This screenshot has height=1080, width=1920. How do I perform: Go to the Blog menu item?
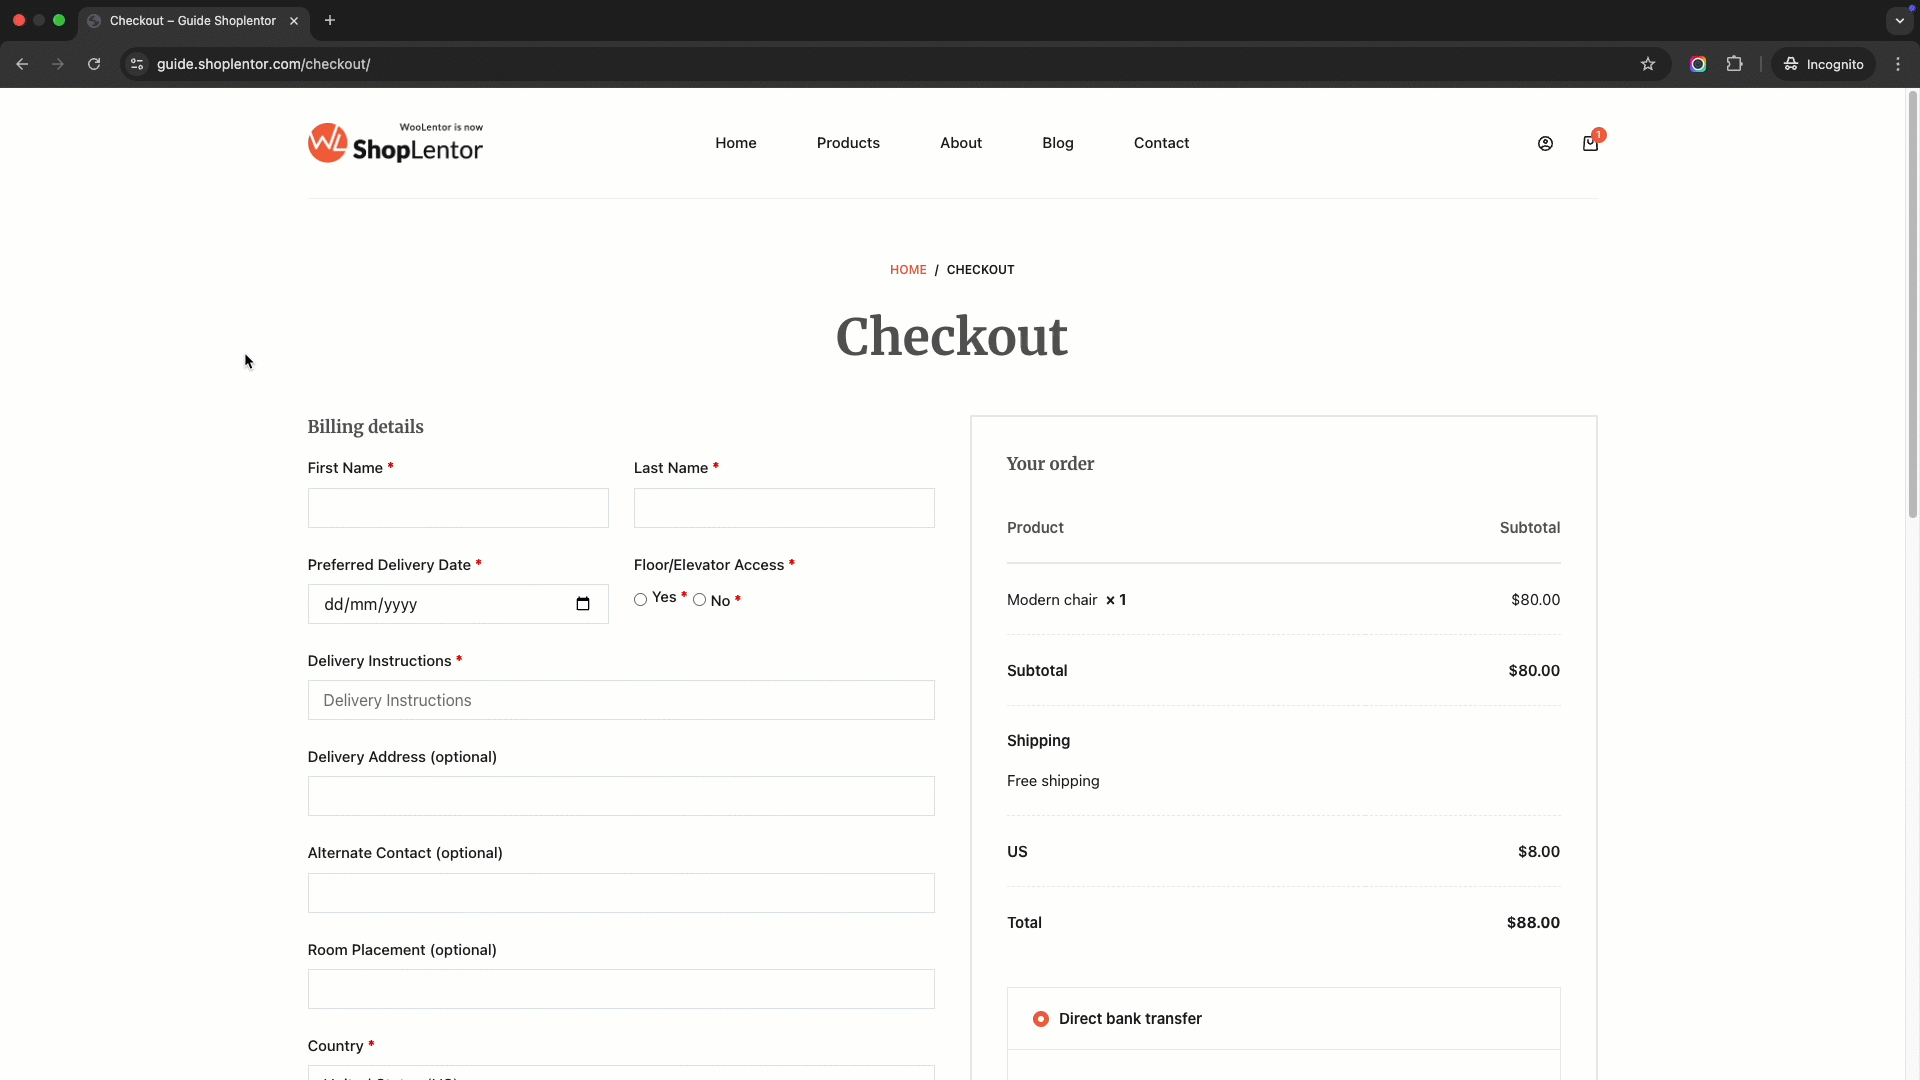1057,143
